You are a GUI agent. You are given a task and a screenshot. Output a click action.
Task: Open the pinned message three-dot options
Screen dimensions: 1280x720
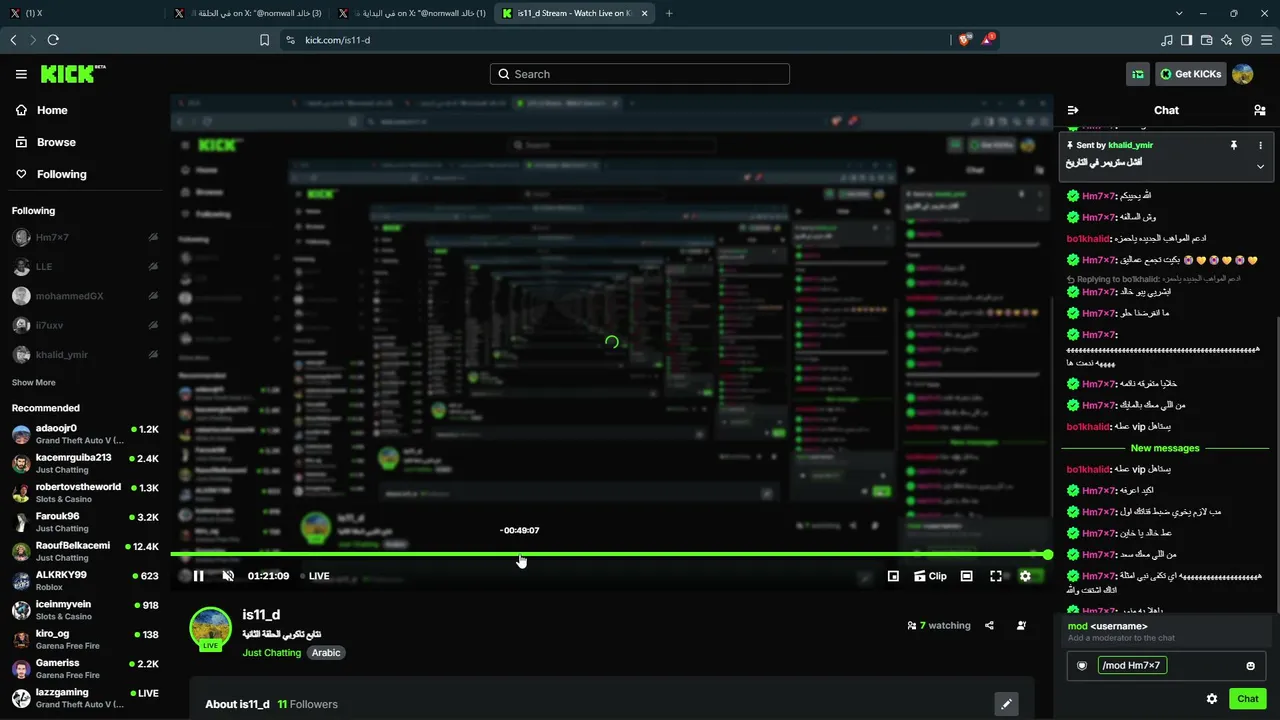point(1260,145)
